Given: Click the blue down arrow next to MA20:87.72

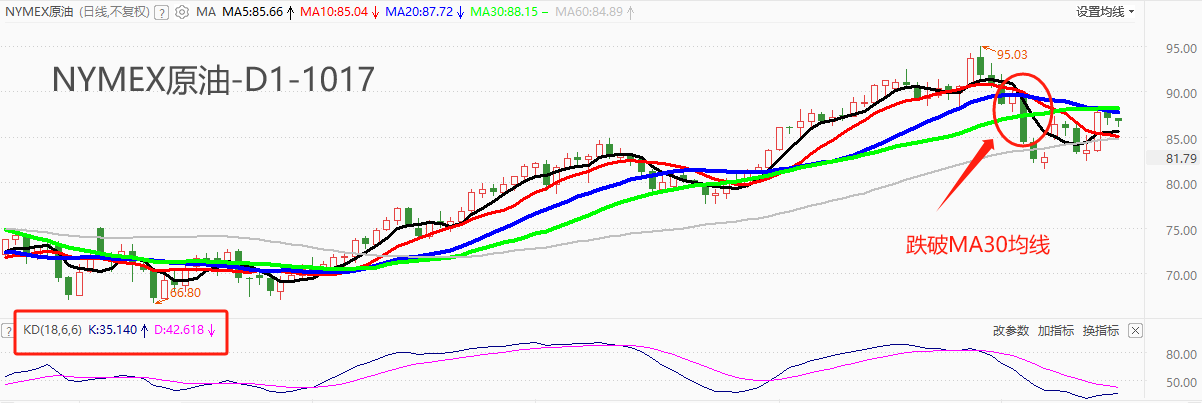Looking at the screenshot, I should point(459,13).
